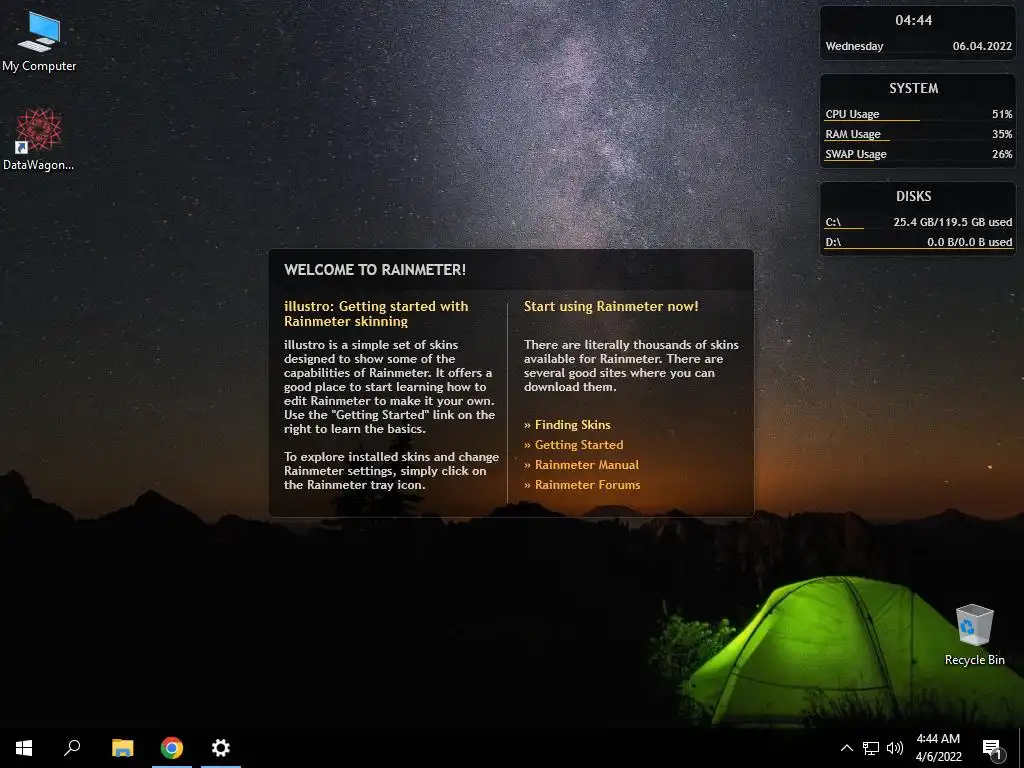Show hidden system tray icons
The image size is (1024, 768).
coord(846,748)
